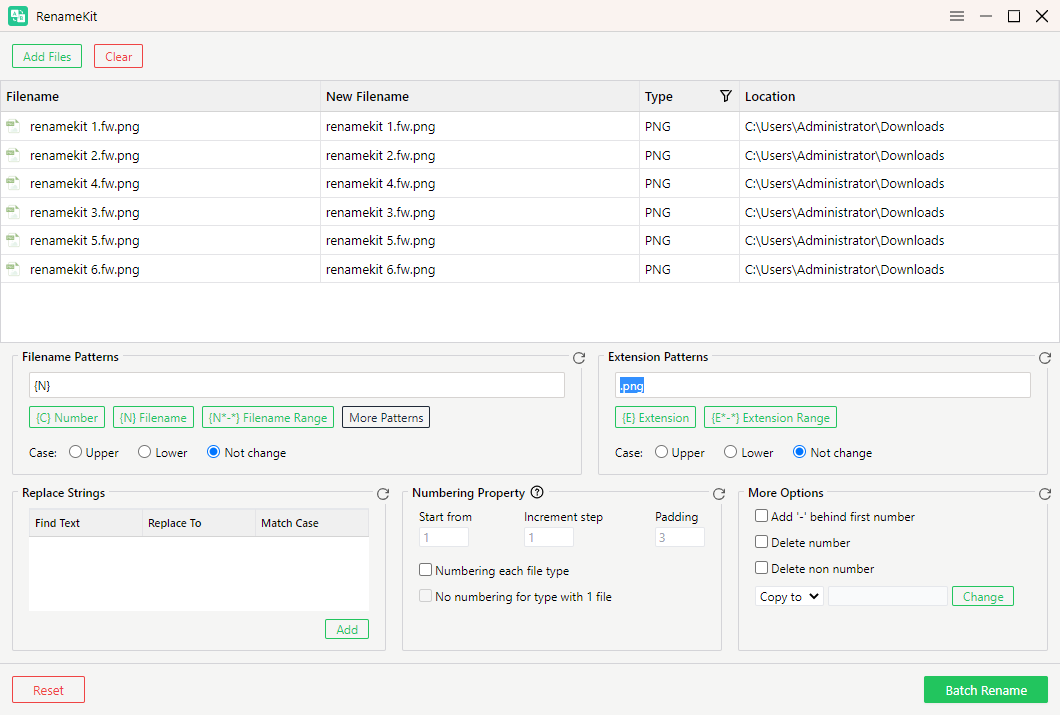This screenshot has width=1060, height=715.
Task: Click the Change button
Action: (x=983, y=596)
